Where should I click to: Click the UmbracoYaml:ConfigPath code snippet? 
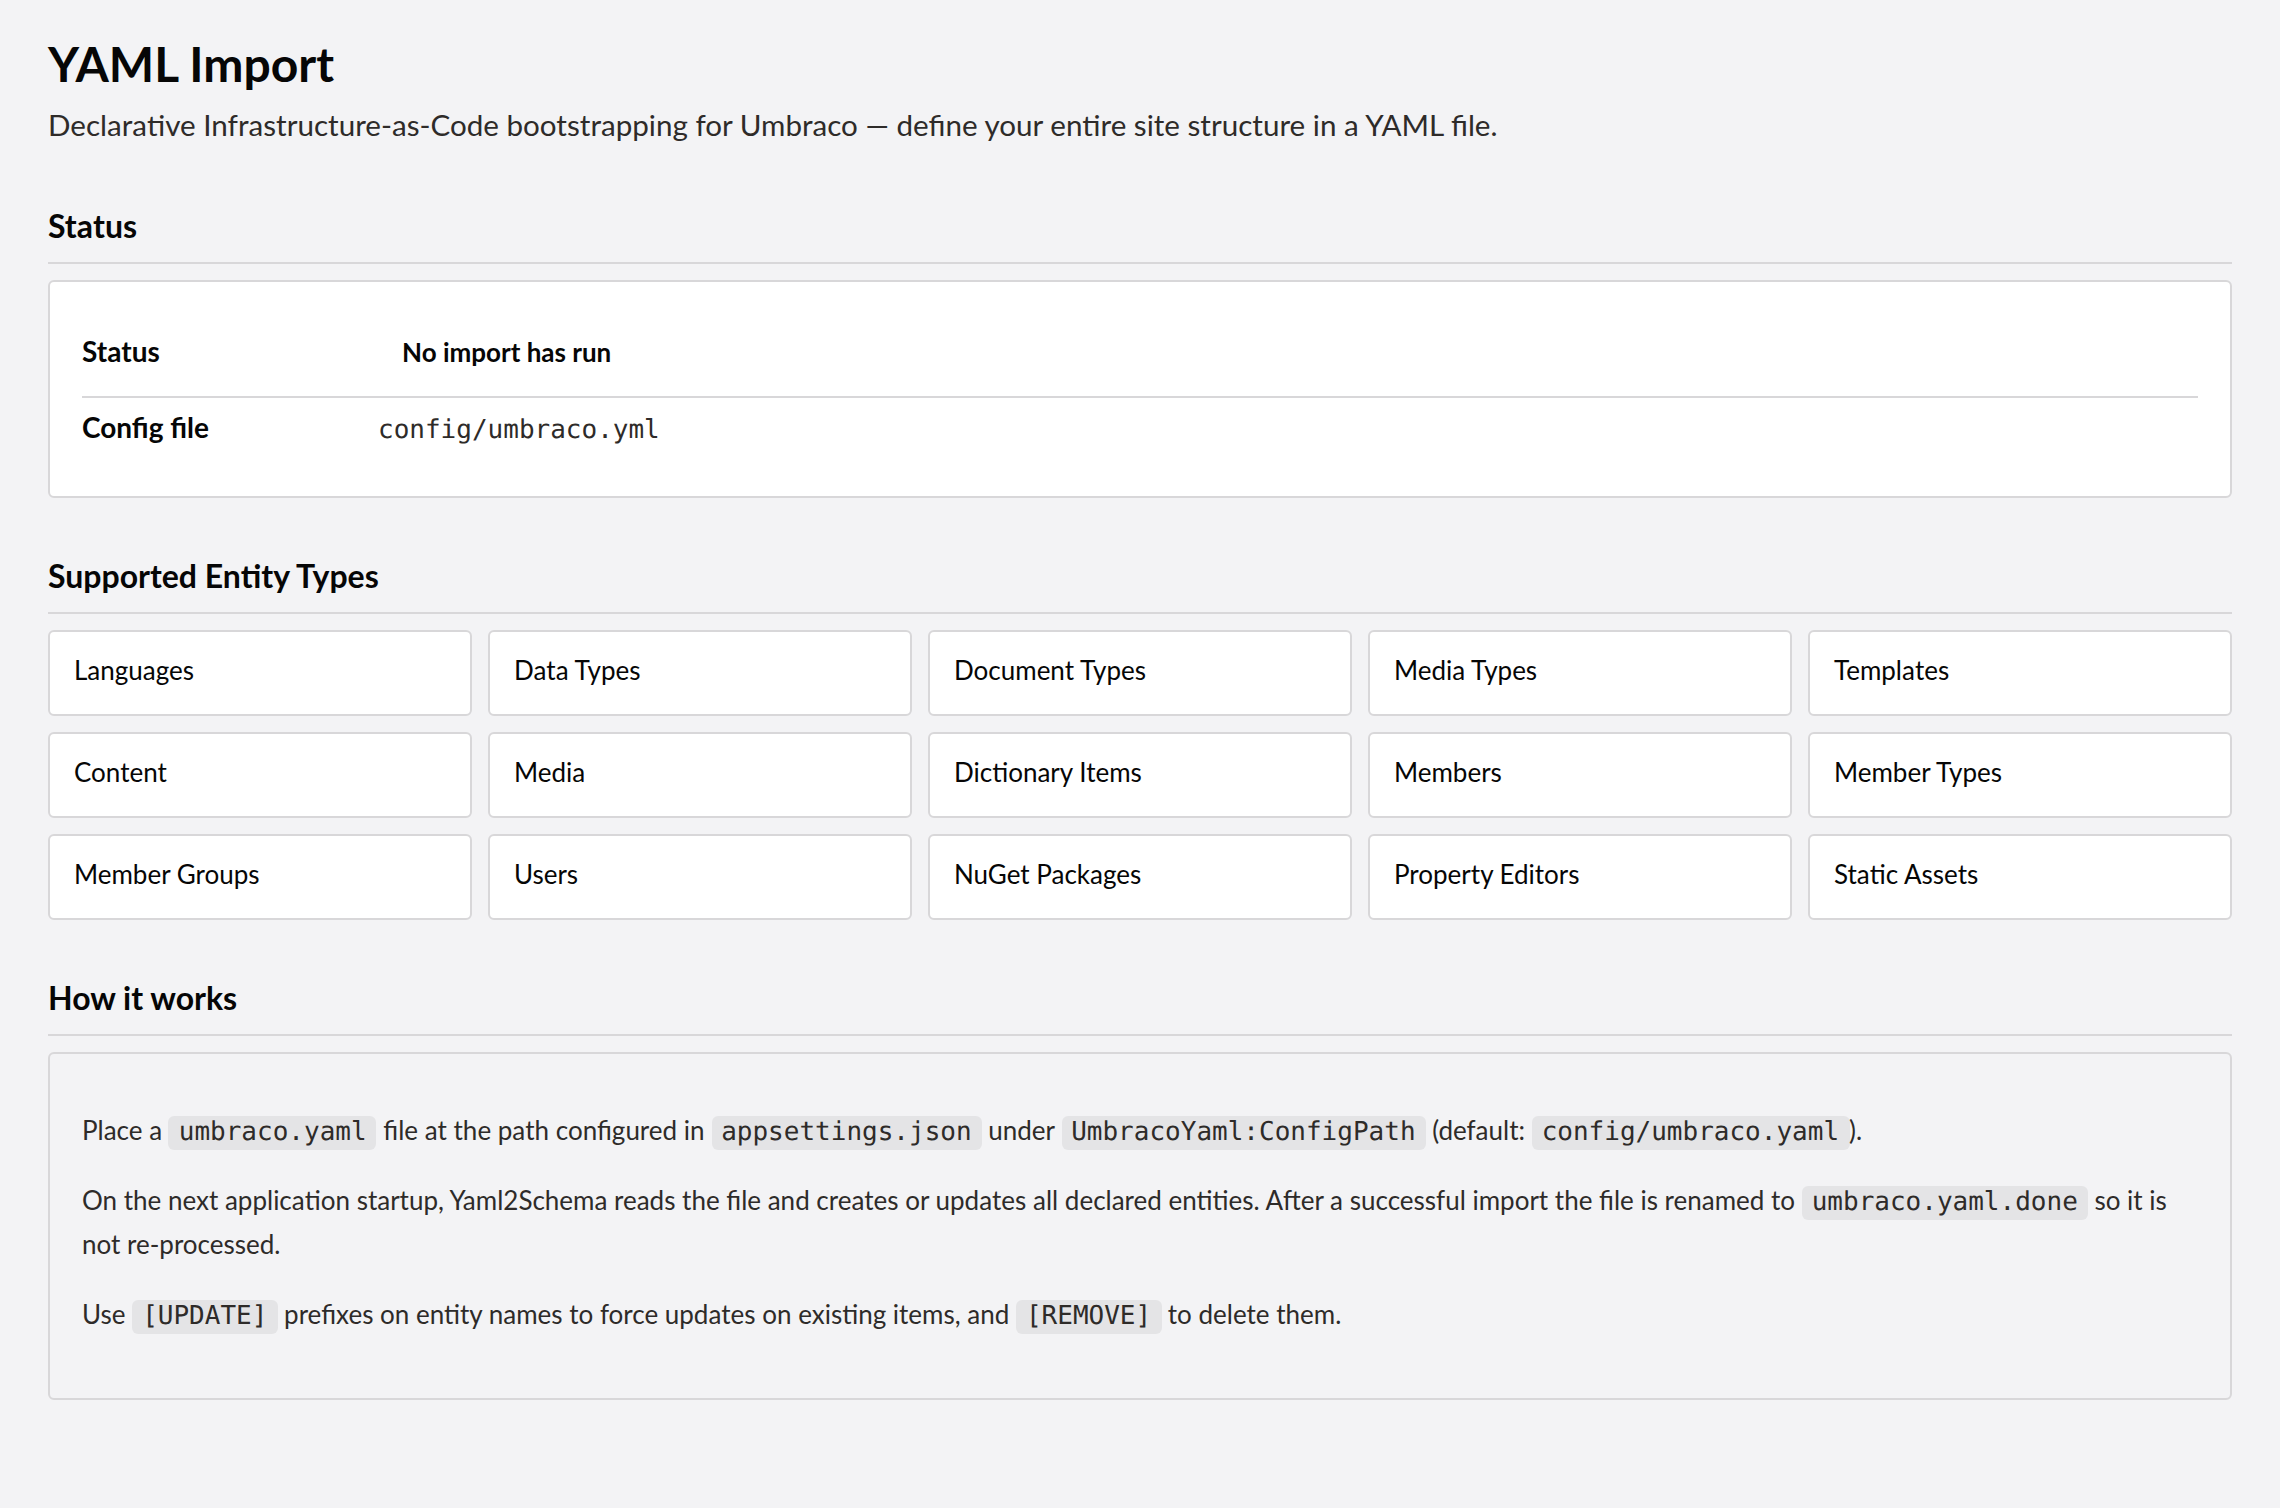(x=1243, y=1131)
